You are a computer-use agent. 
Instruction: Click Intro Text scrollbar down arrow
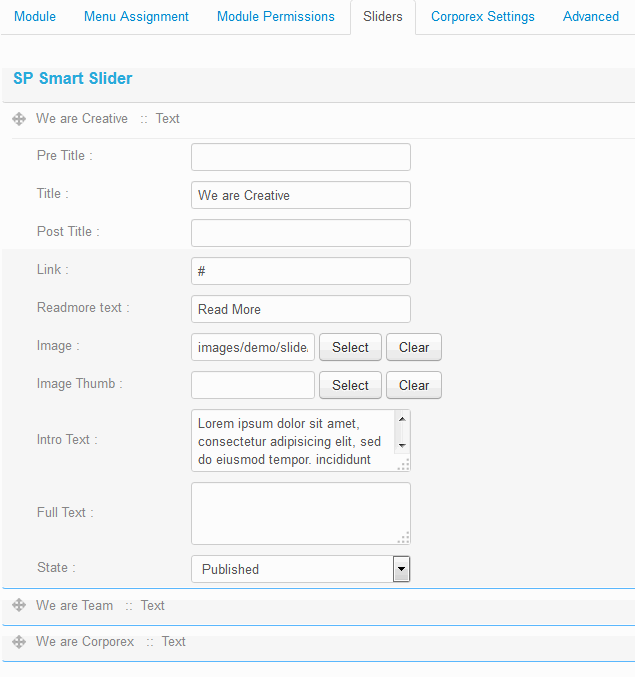point(402,445)
